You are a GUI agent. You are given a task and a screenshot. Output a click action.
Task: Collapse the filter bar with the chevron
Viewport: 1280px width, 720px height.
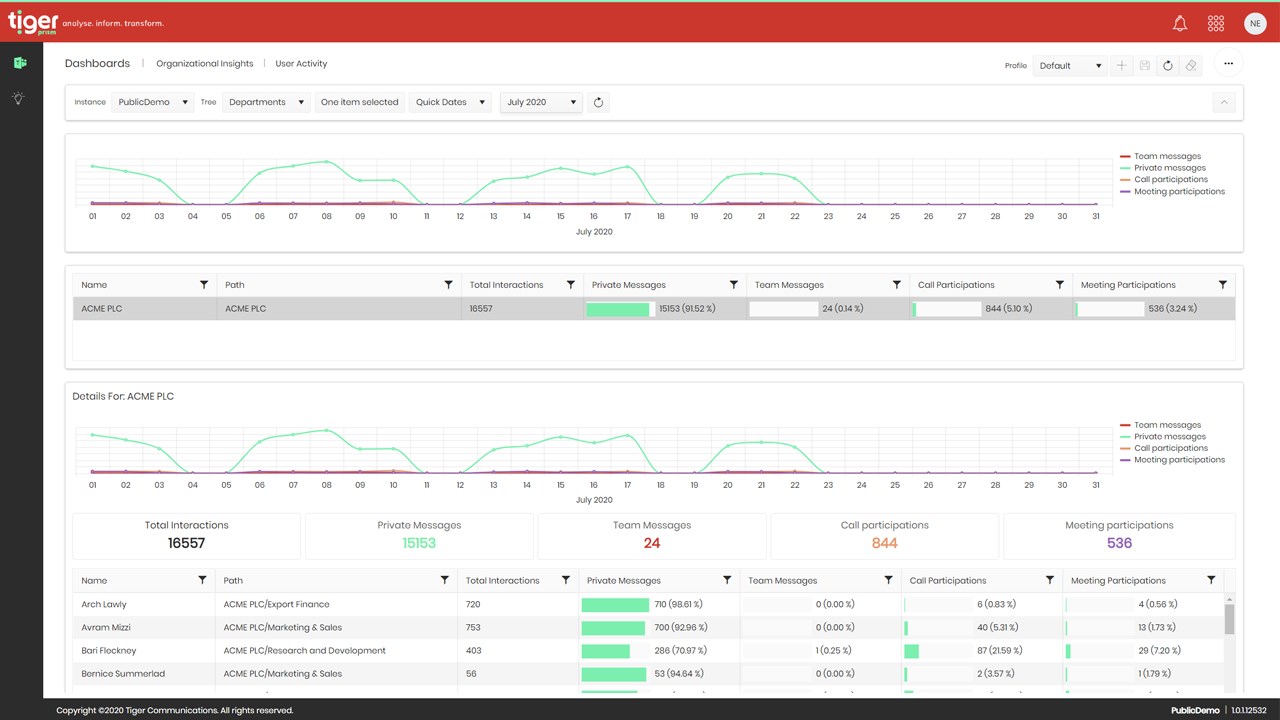(x=1224, y=102)
